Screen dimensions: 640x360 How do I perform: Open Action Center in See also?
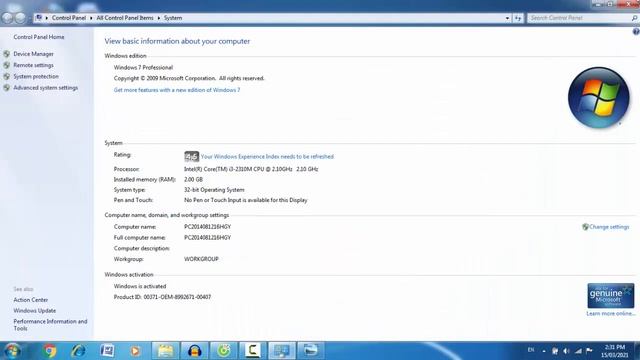31,300
